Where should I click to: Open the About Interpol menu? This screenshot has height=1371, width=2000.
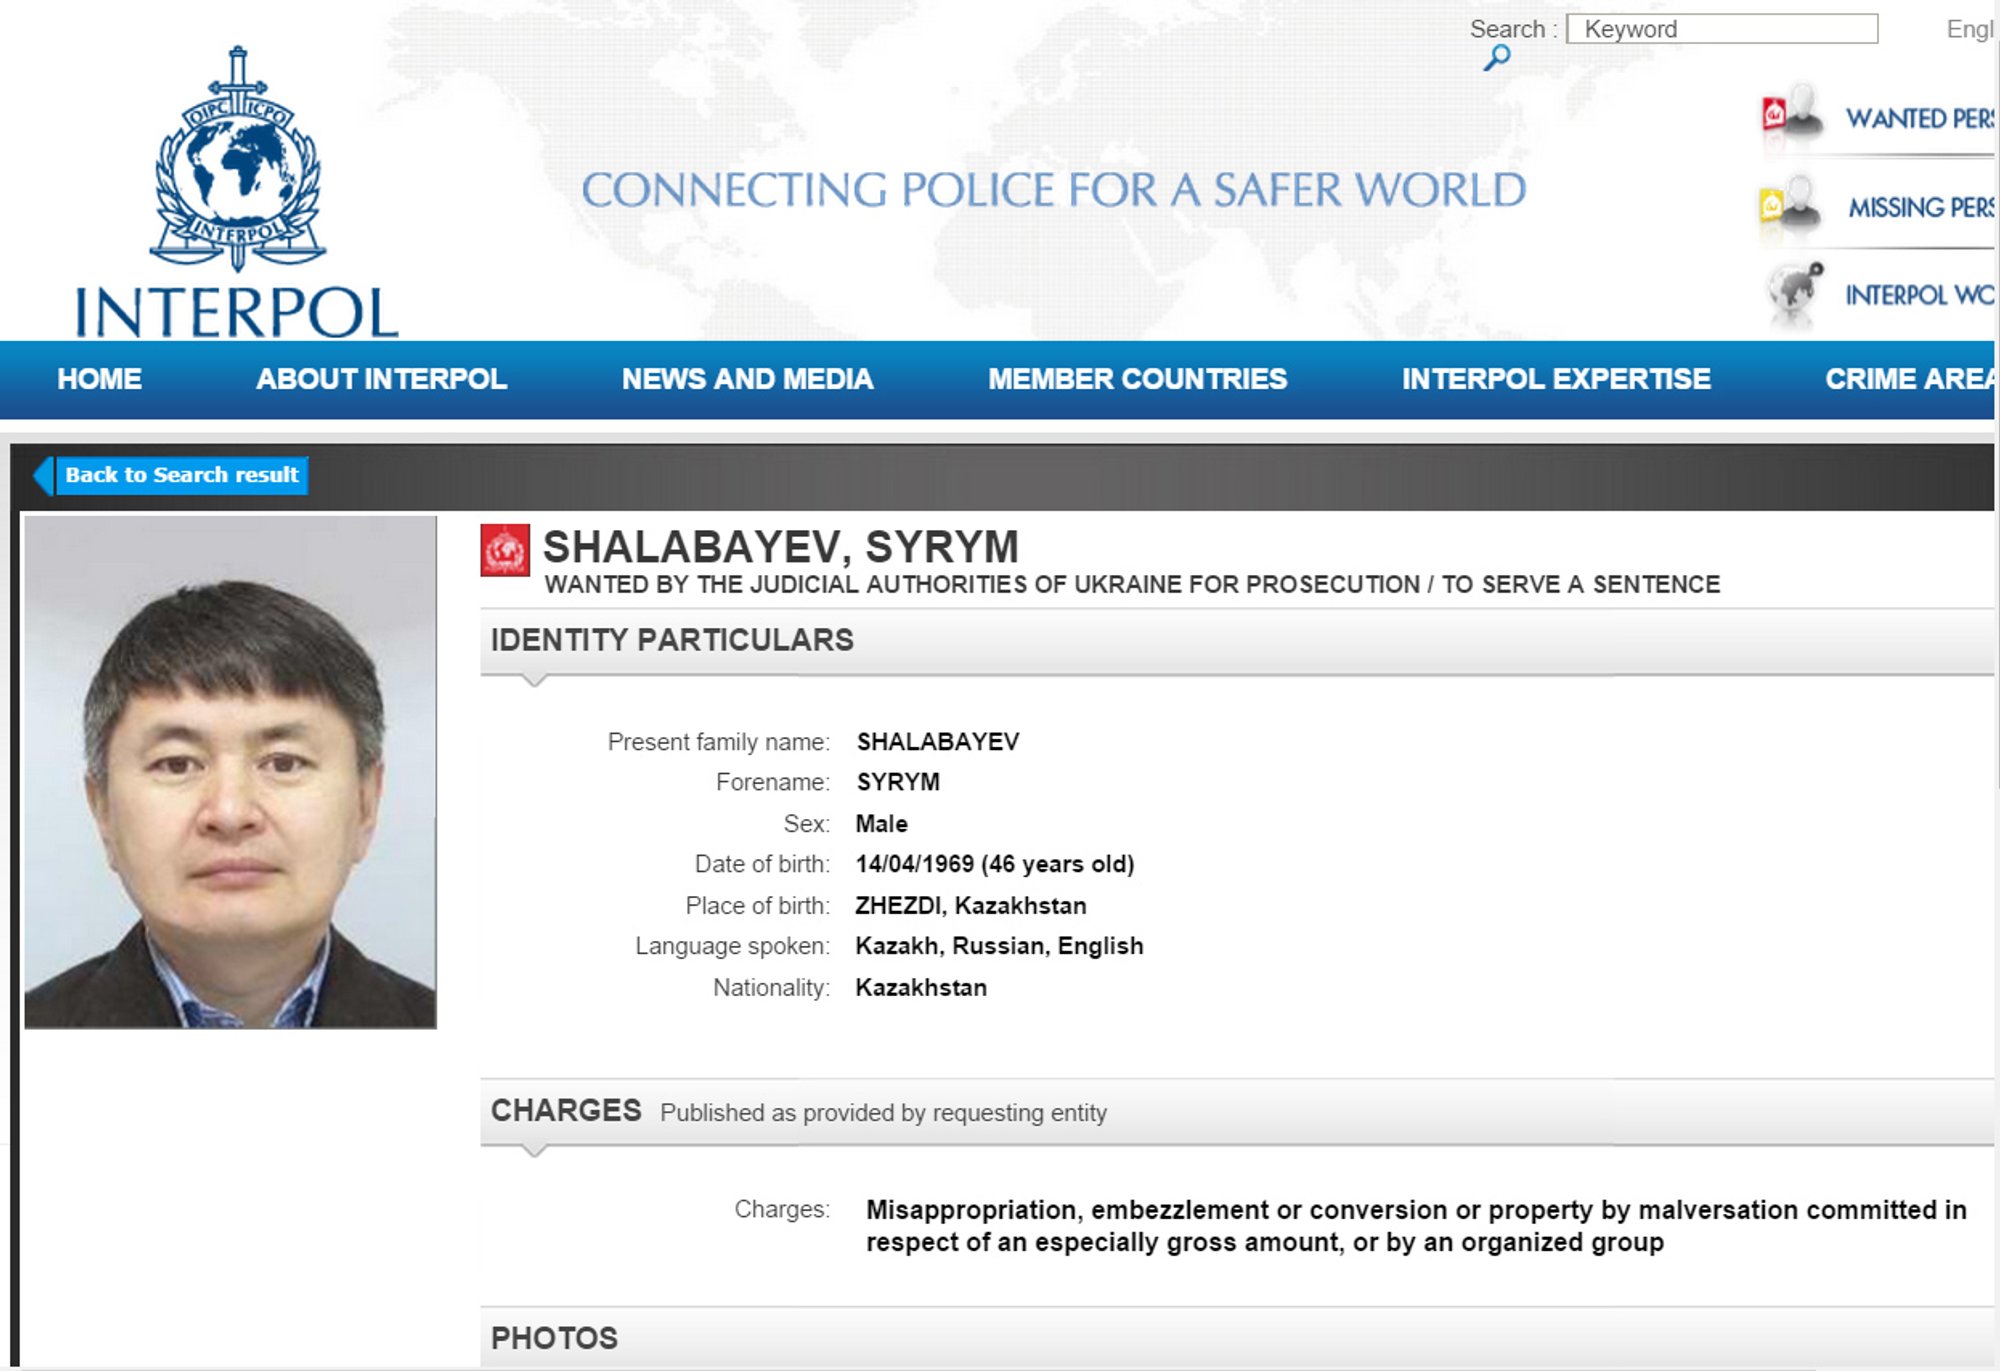381,379
